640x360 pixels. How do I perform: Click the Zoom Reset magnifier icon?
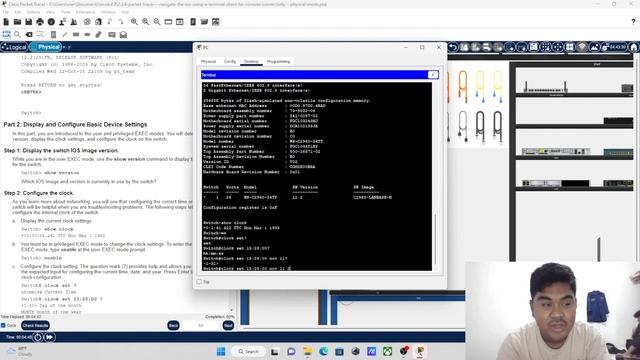click(x=146, y=22)
